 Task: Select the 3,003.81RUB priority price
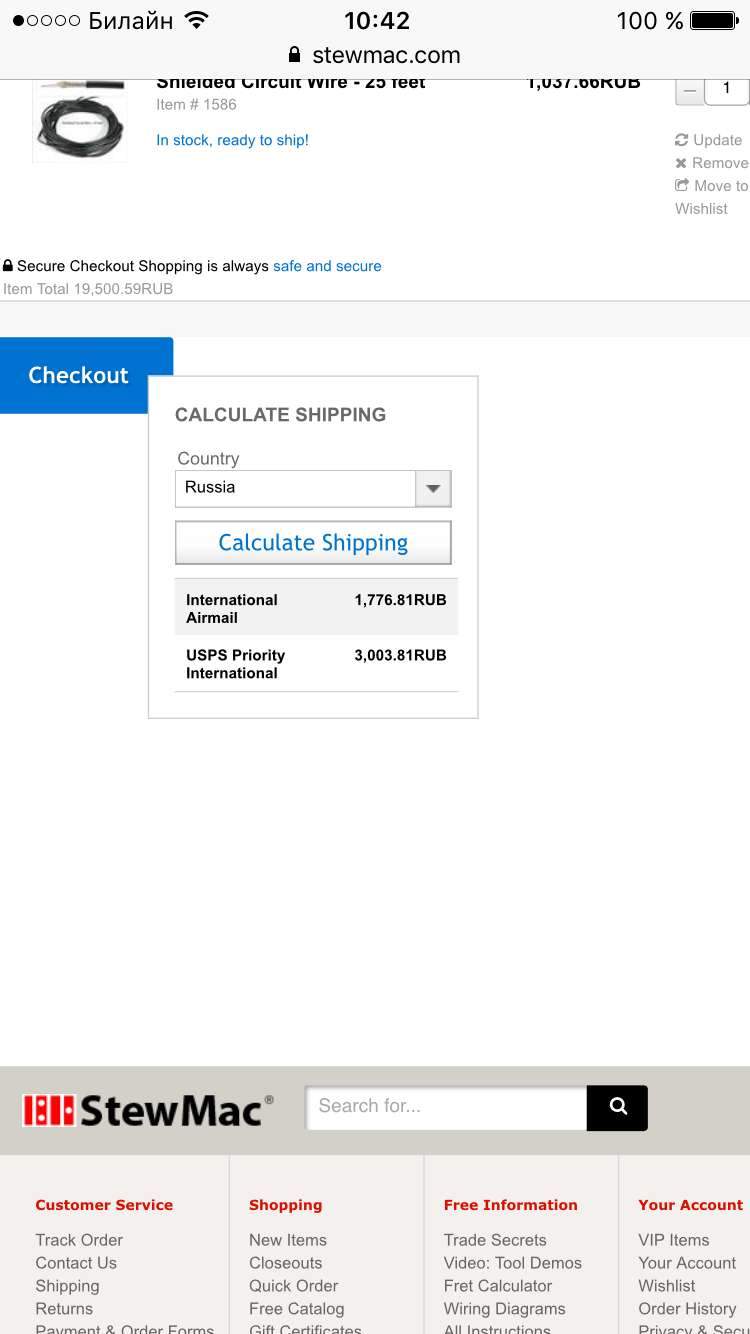[x=400, y=655]
